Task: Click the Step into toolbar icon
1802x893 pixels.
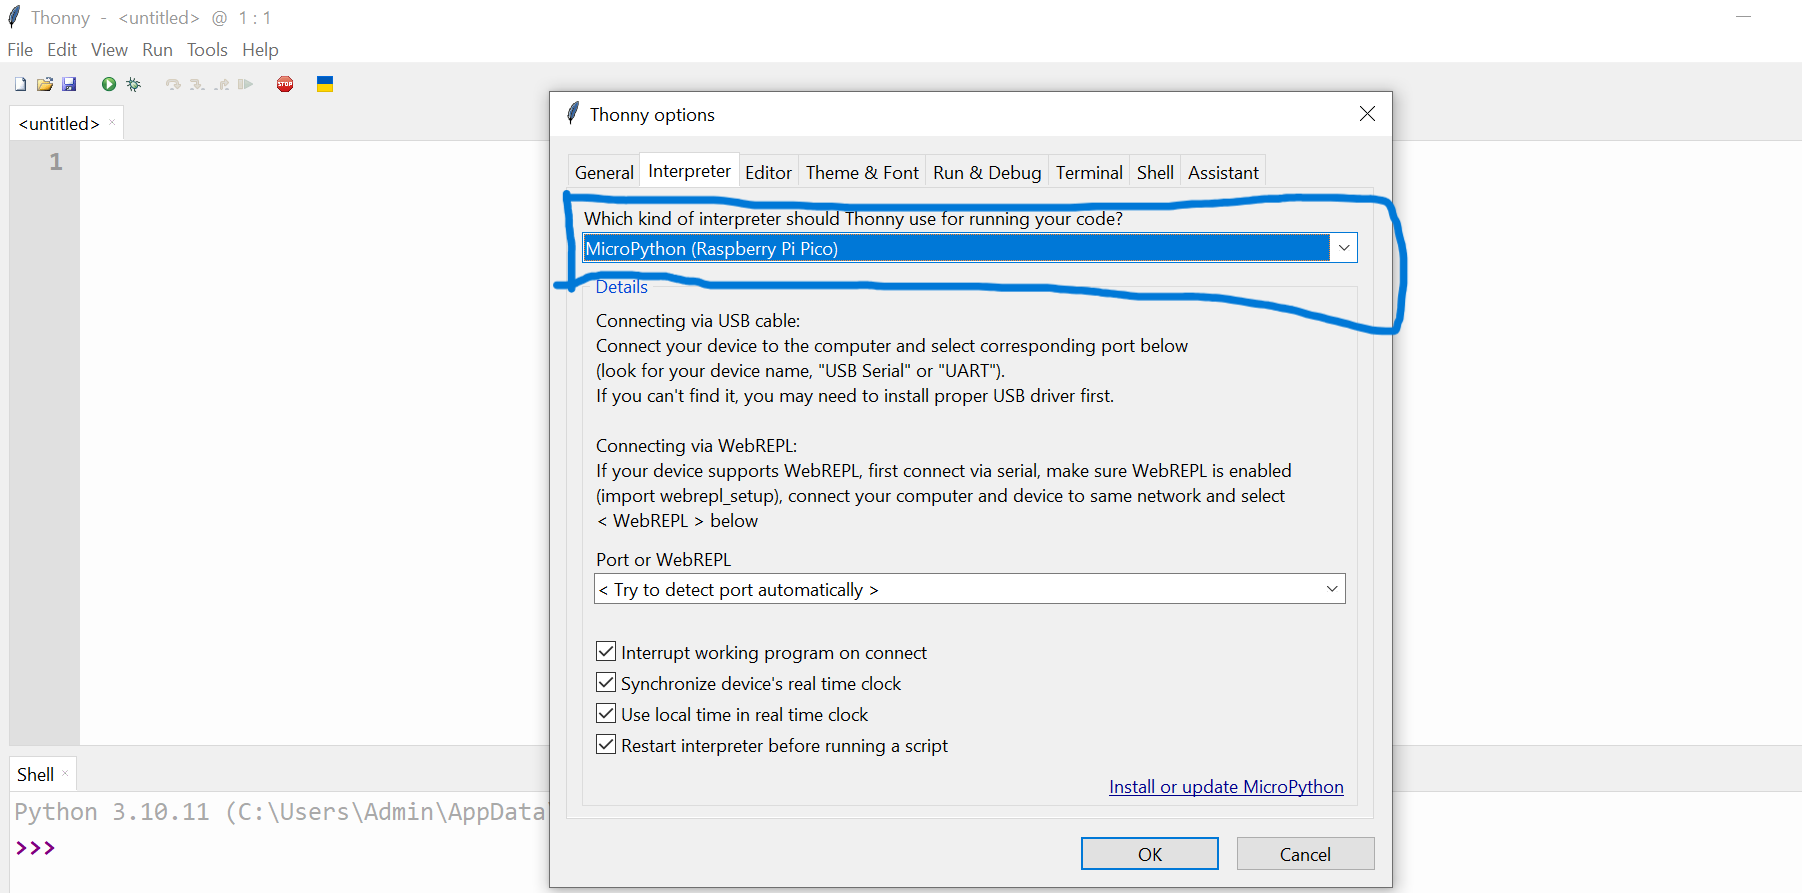Action: pos(197,84)
